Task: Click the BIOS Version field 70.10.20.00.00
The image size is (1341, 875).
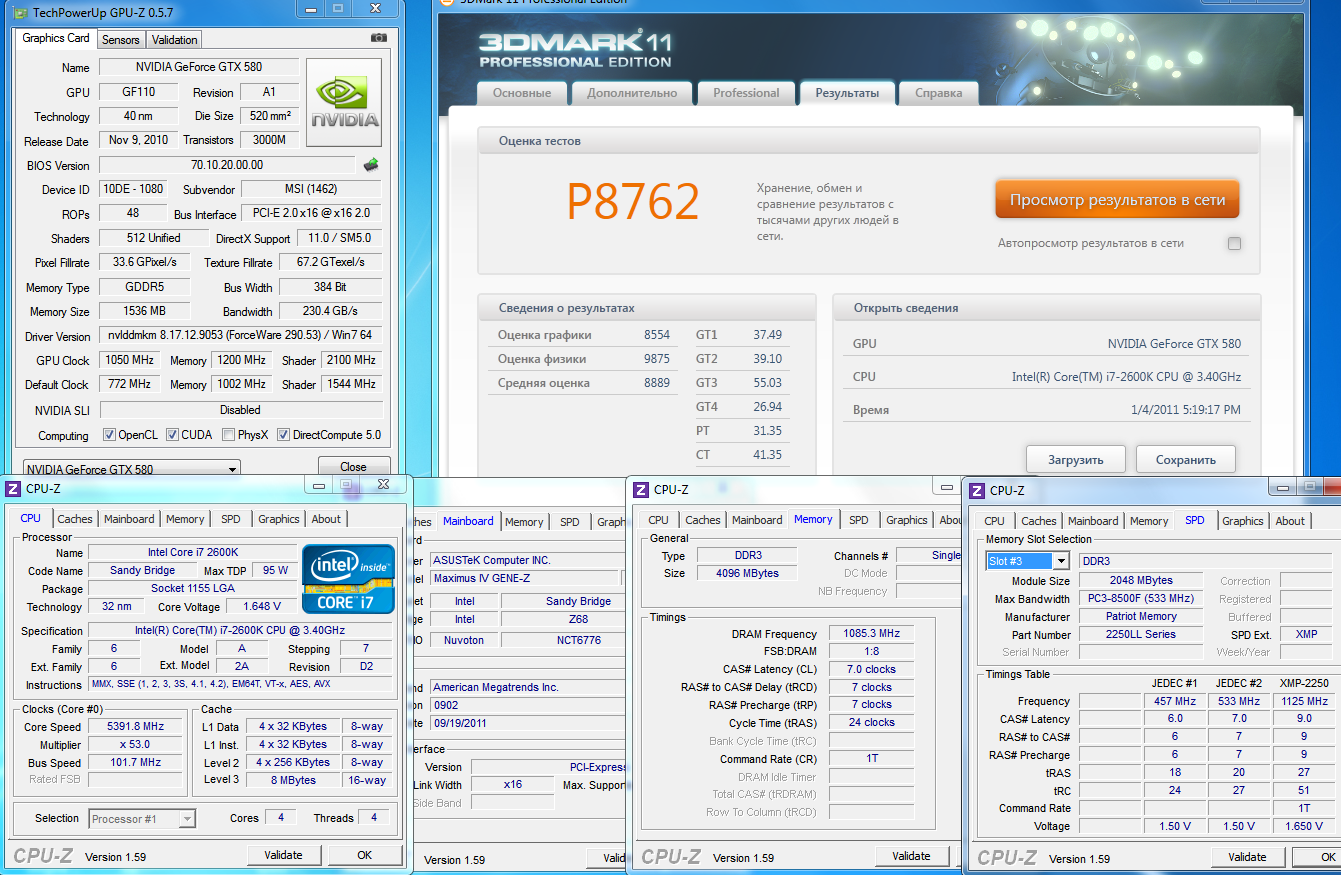Action: click(226, 165)
